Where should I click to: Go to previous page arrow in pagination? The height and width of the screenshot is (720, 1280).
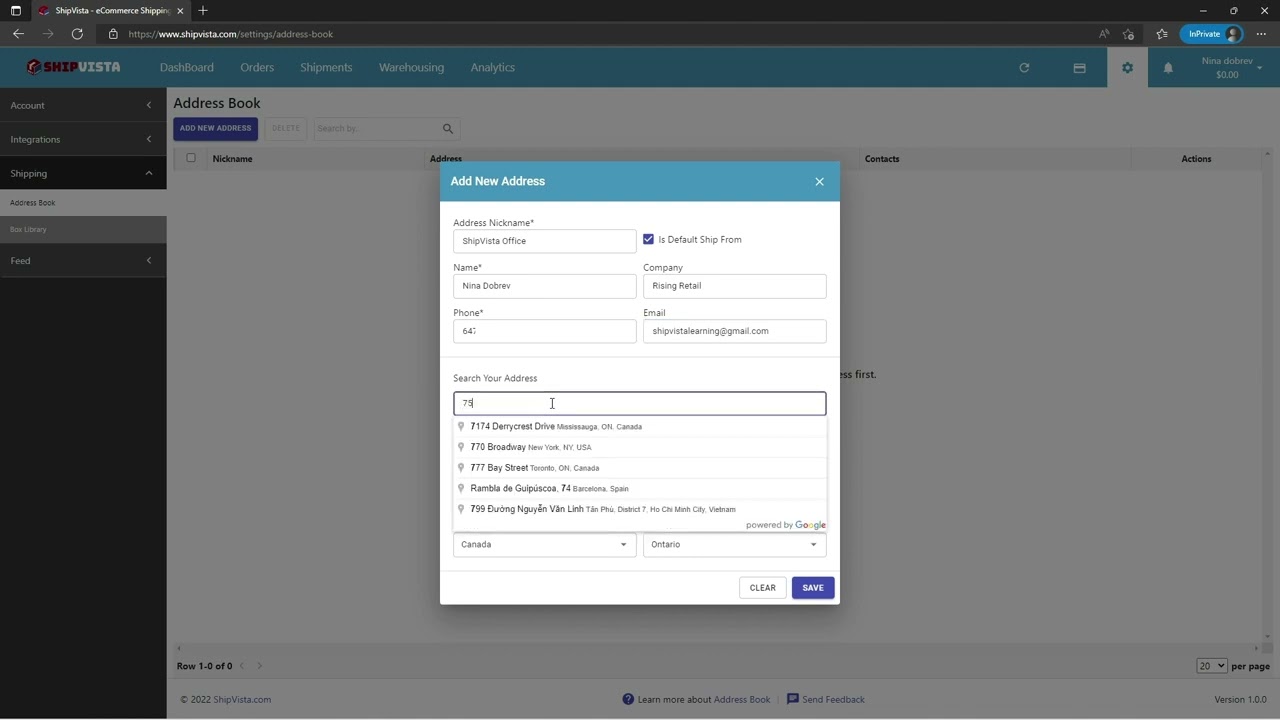(242, 666)
